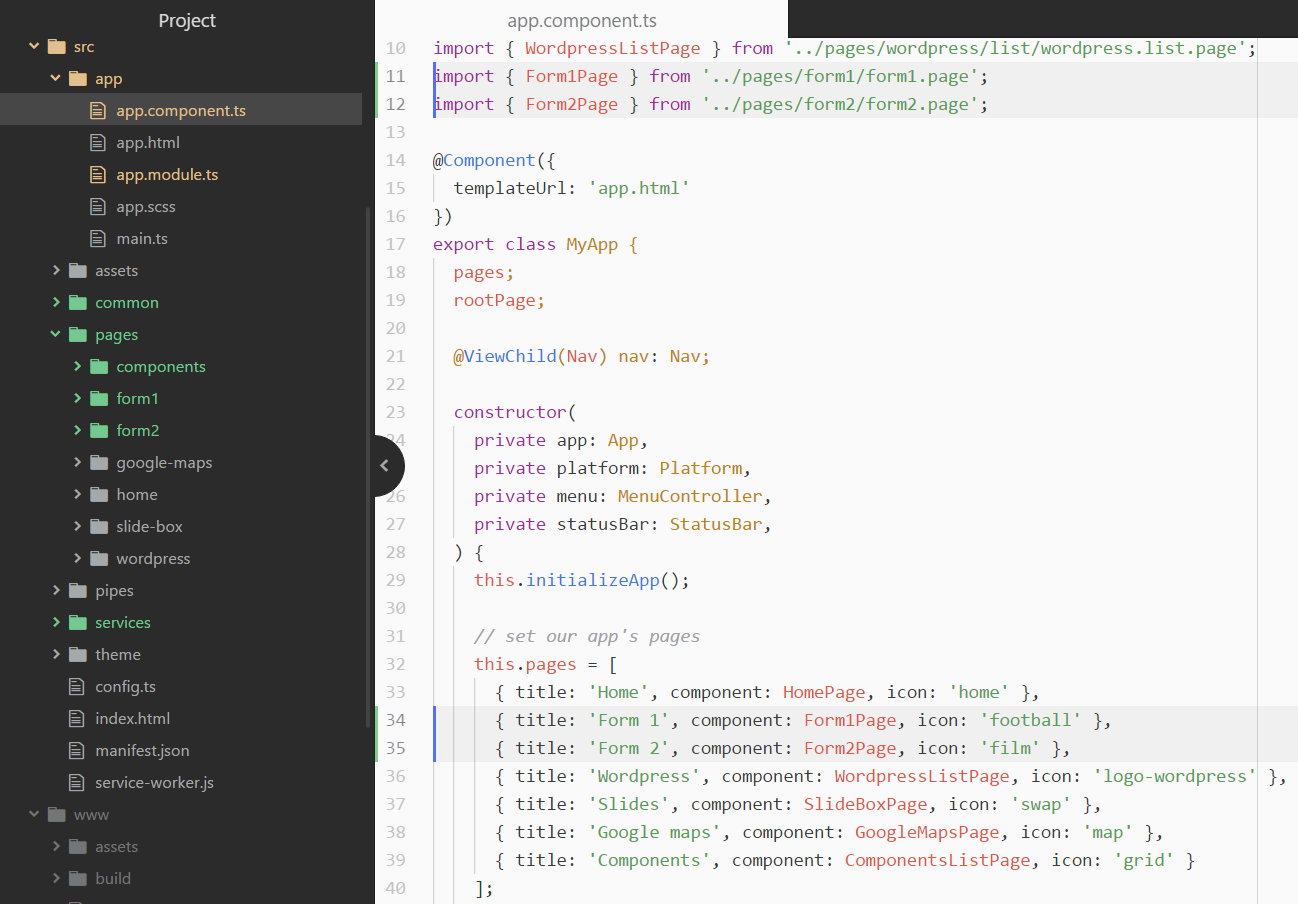Viewport: 1298px width, 904px height.
Task: Click the service-worker.js file icon
Action: [x=76, y=782]
